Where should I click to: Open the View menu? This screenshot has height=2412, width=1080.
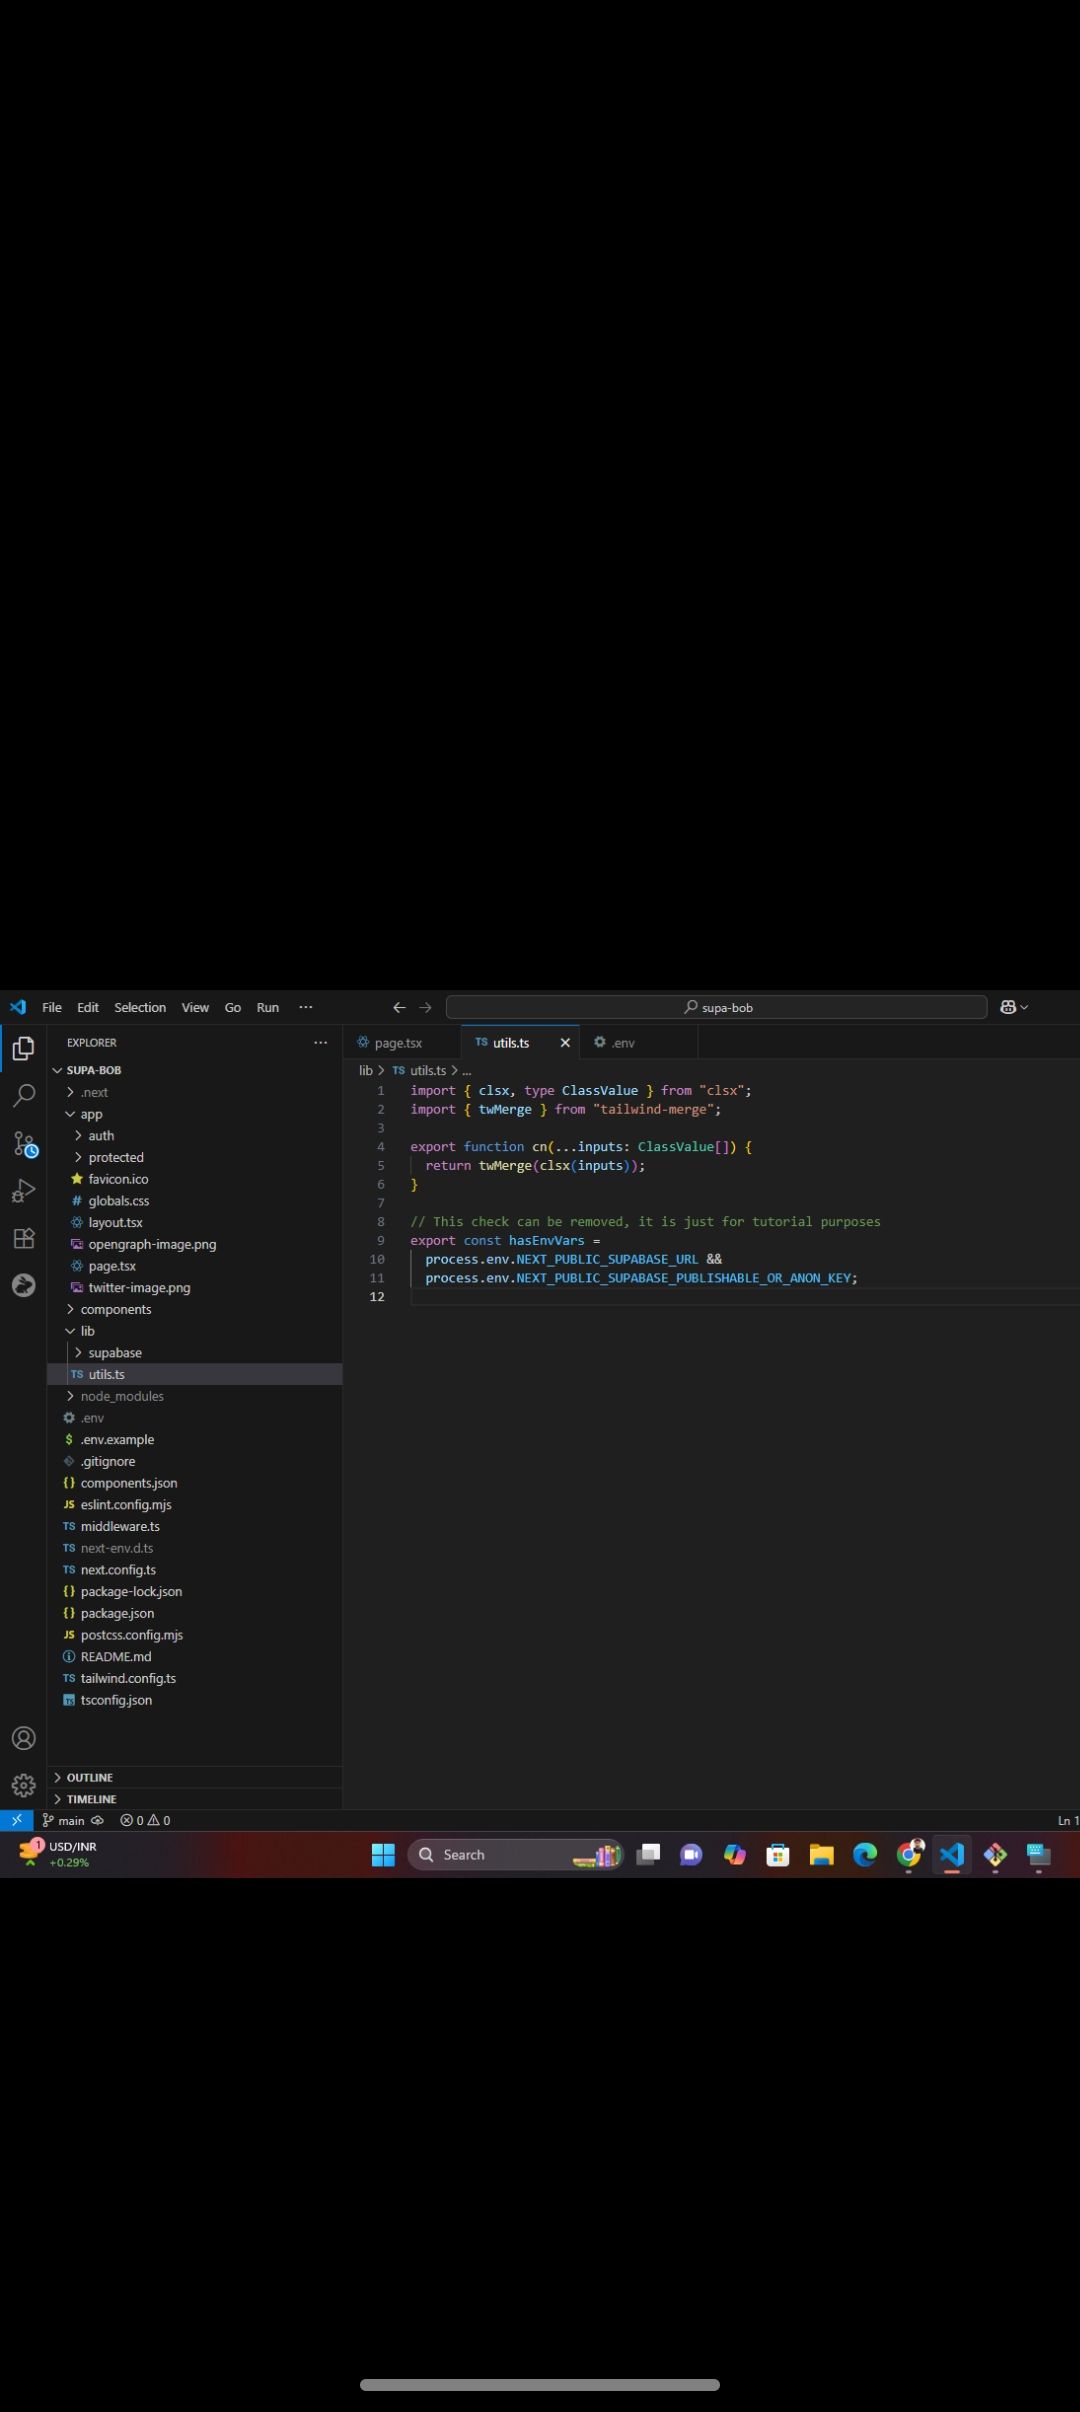pyautogui.click(x=195, y=1007)
